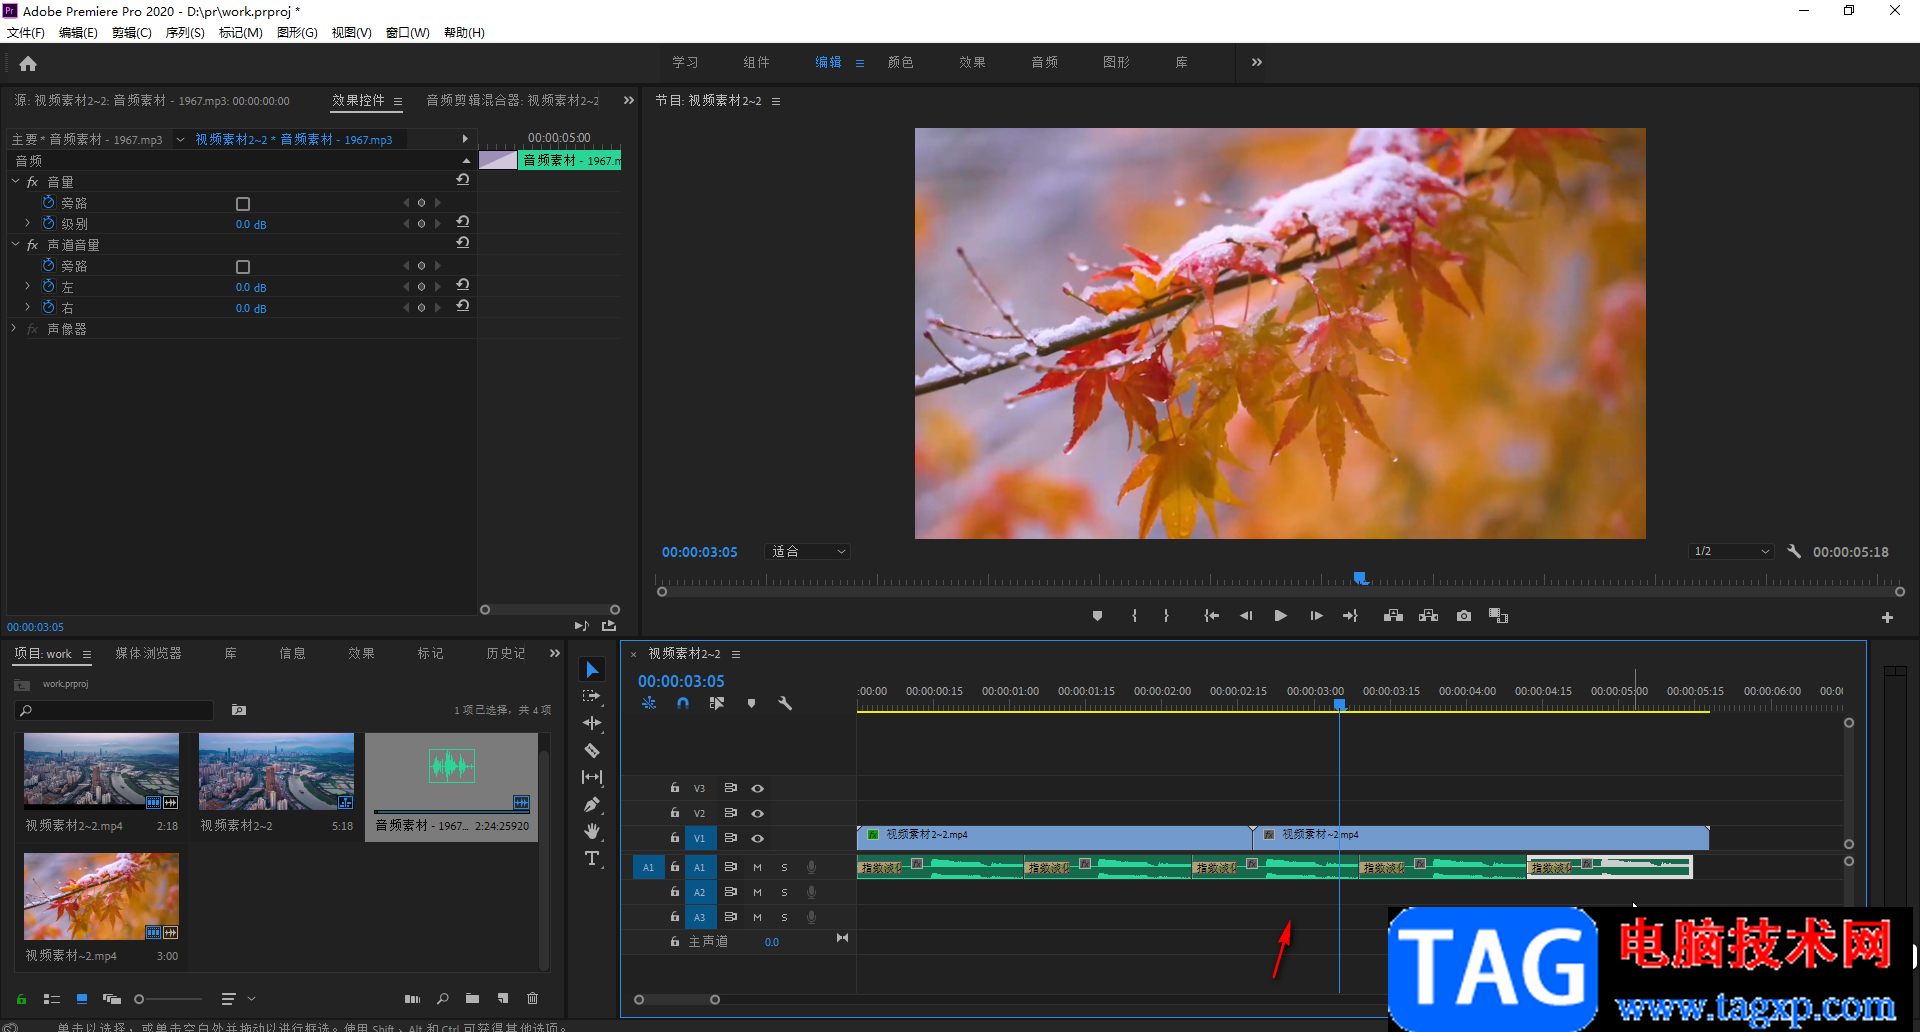
Task: Open the 媒体浏览器 tab
Action: click(x=148, y=653)
